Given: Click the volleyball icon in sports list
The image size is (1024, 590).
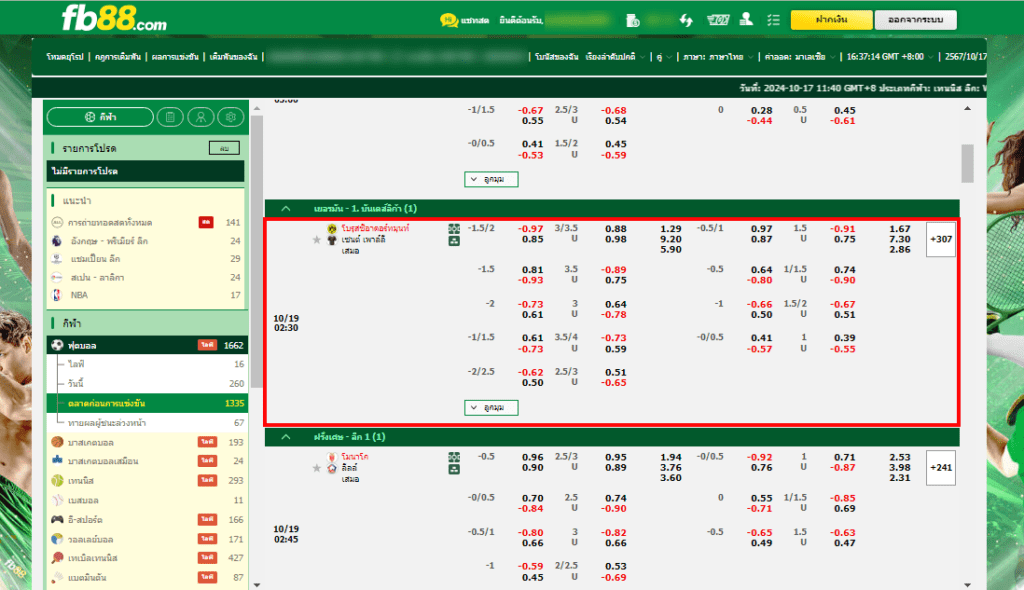Looking at the screenshot, I should pyautogui.click(x=57, y=539).
